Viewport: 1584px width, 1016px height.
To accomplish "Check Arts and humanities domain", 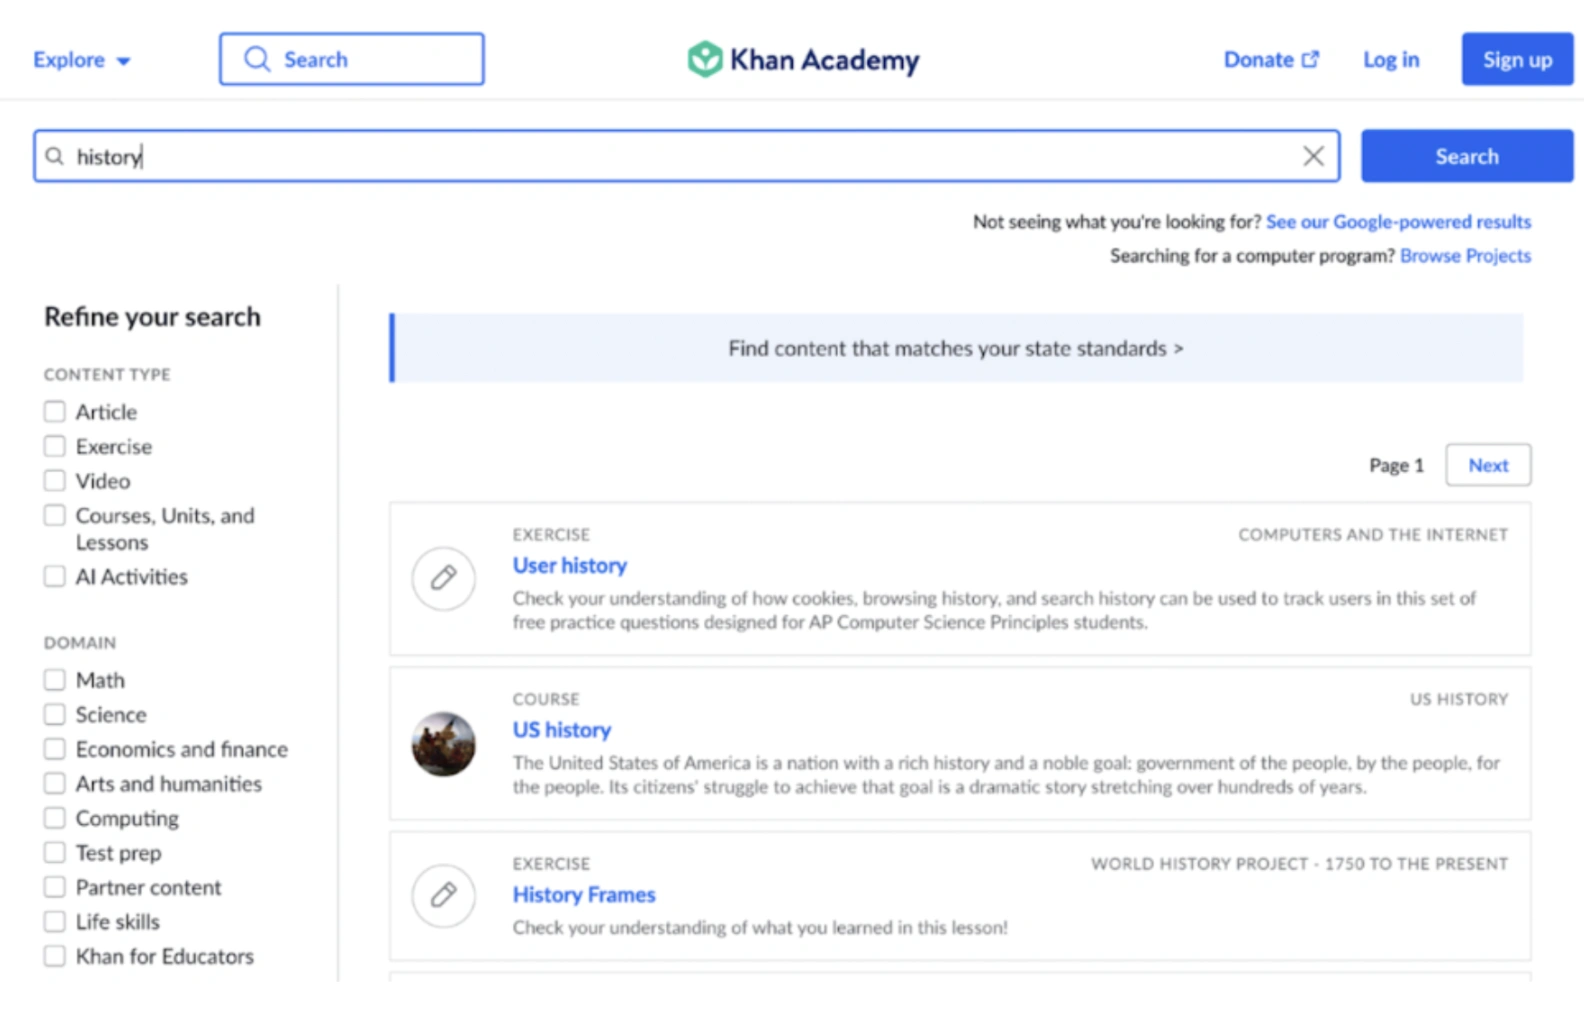I will pos(55,784).
